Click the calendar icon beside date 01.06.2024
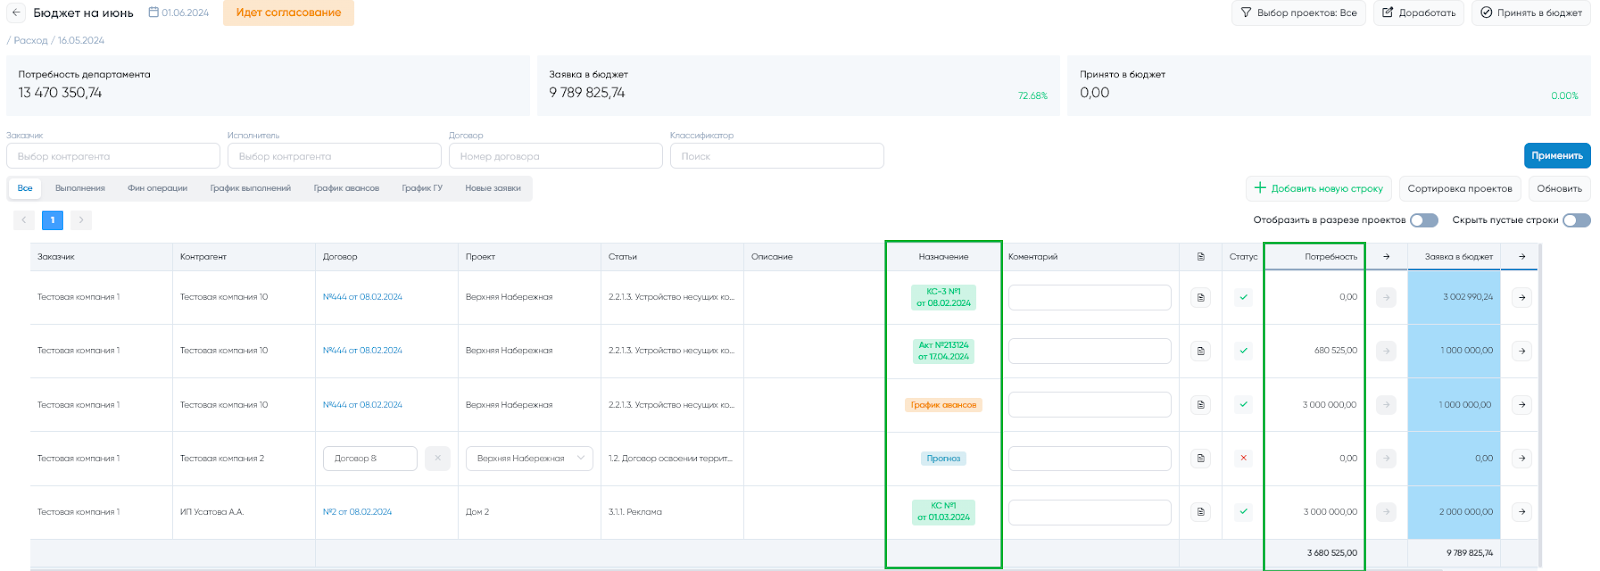 point(153,13)
